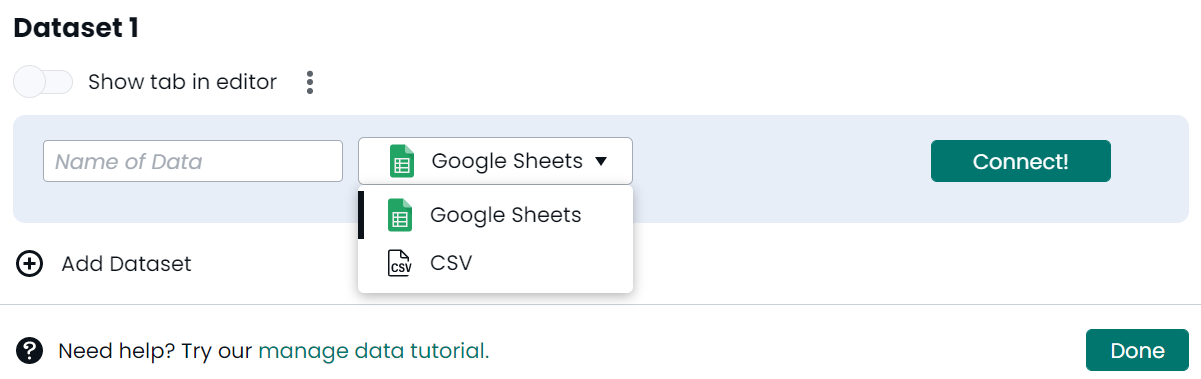Open the manage data tutorial link
This screenshot has height=379, width=1201.
pos(374,350)
